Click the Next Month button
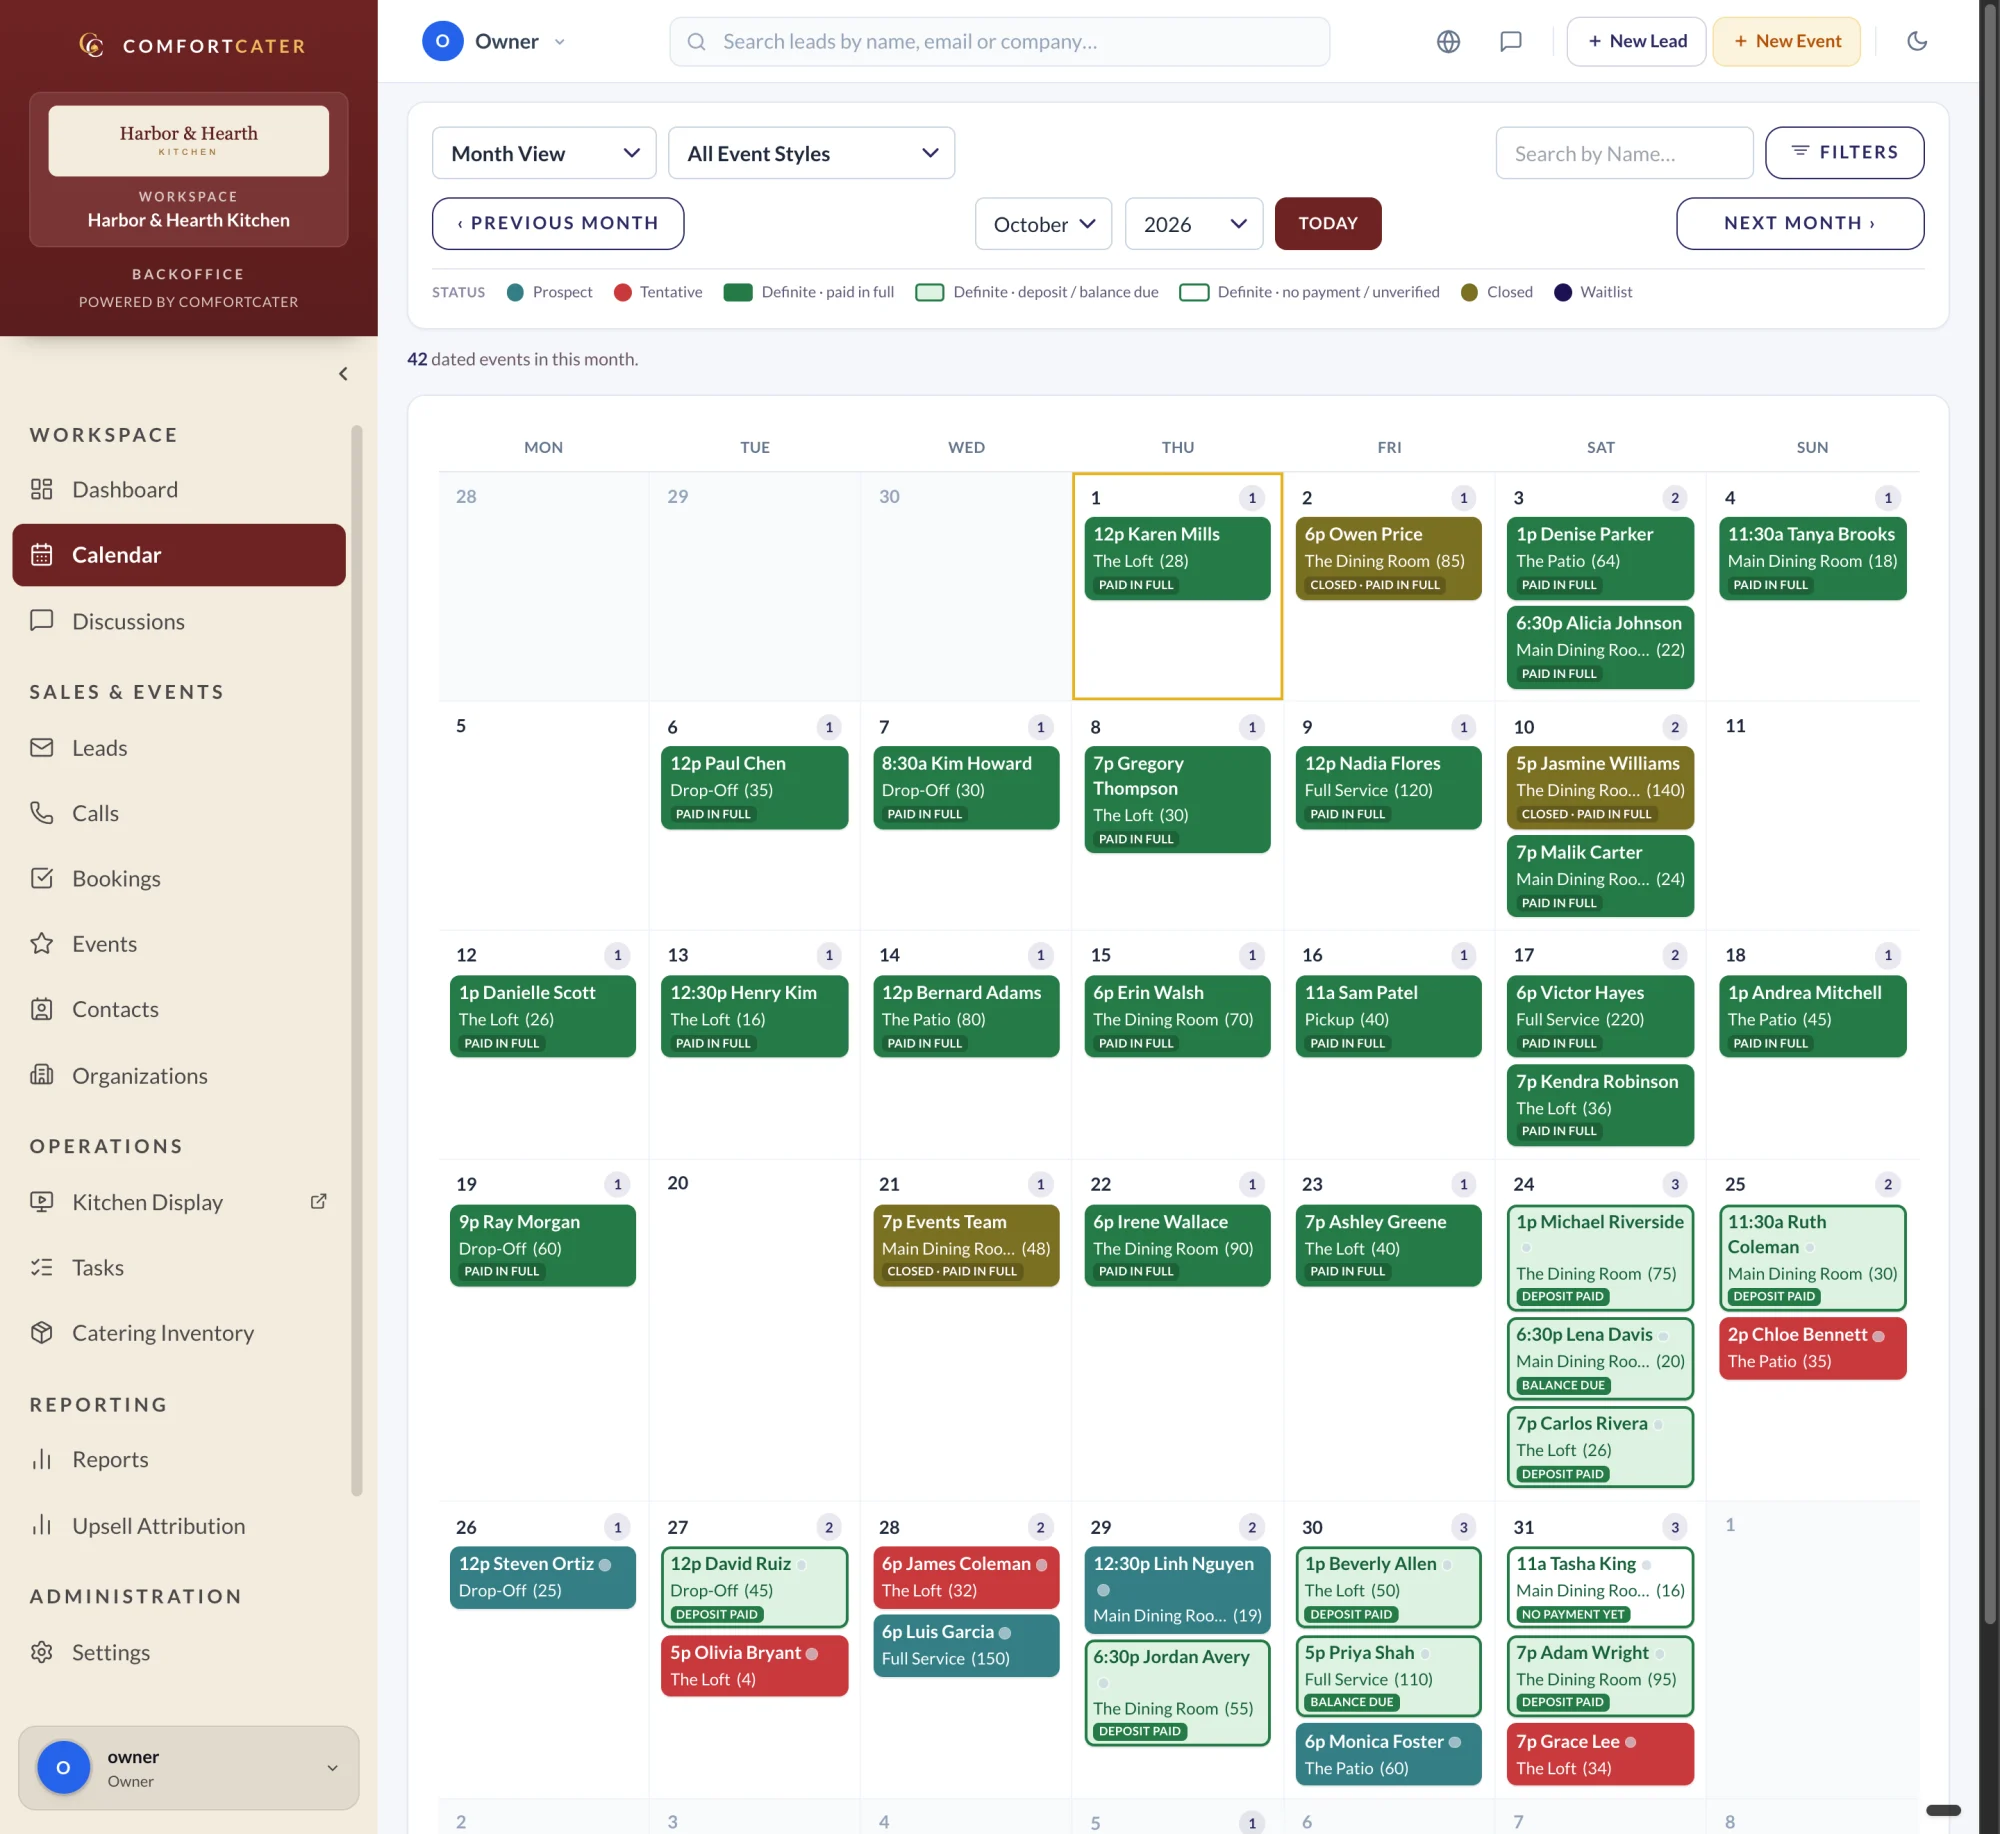The width and height of the screenshot is (2000, 1834). click(x=1800, y=223)
